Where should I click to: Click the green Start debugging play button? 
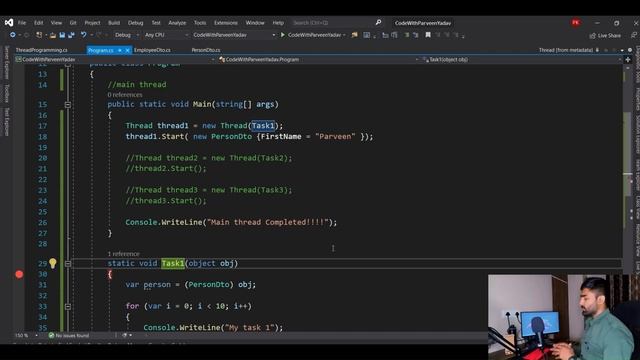click(282, 35)
